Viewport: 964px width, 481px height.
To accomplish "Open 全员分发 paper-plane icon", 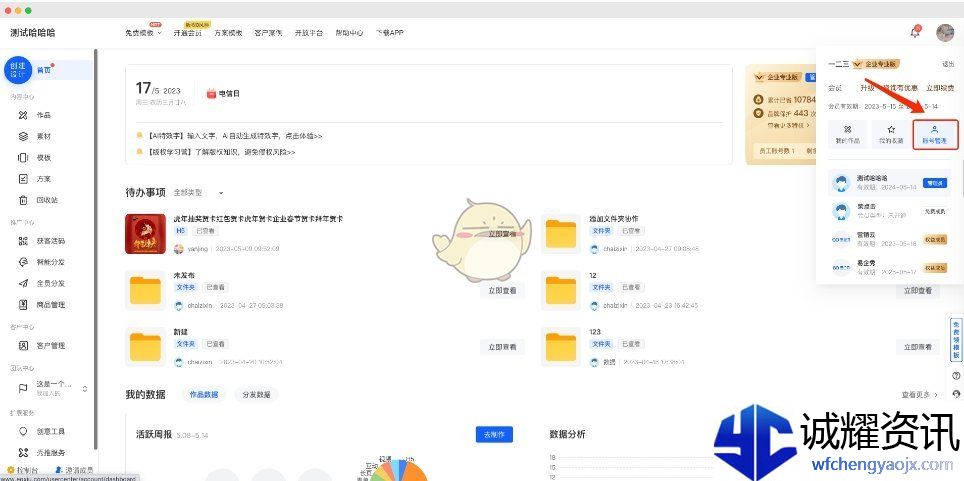I will point(23,284).
